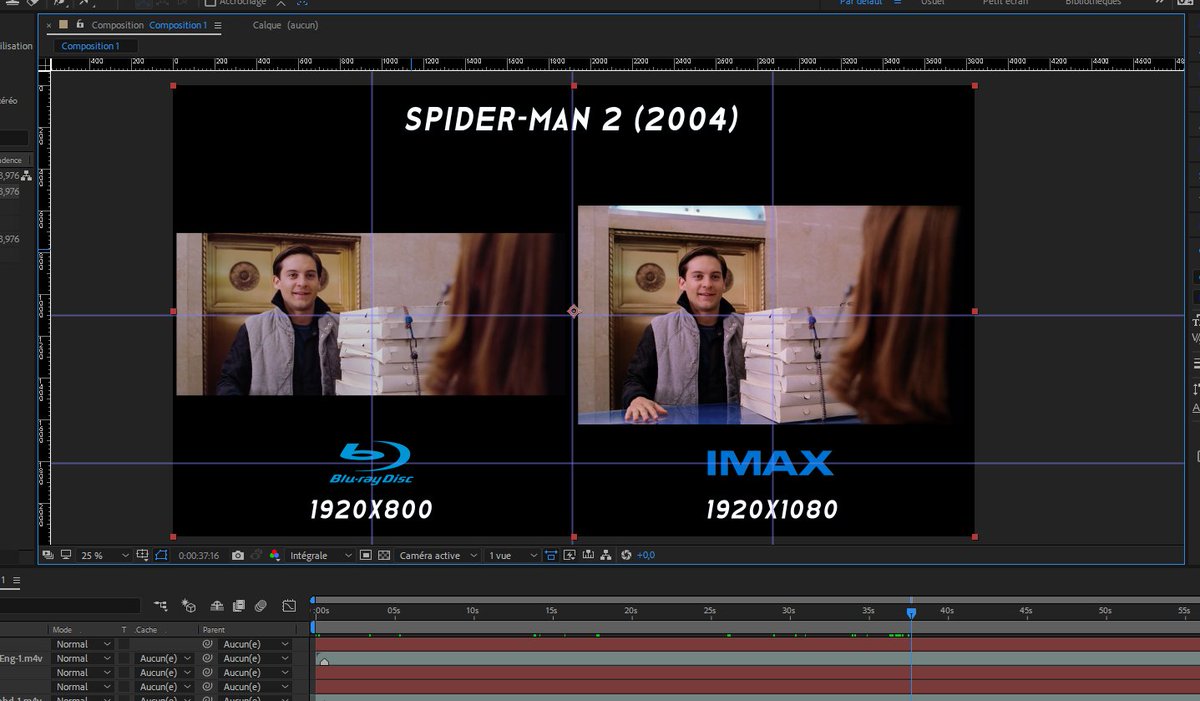Click Eng-1.m4v layer's parent pick whip
The height and width of the screenshot is (701, 1200).
pos(208,659)
